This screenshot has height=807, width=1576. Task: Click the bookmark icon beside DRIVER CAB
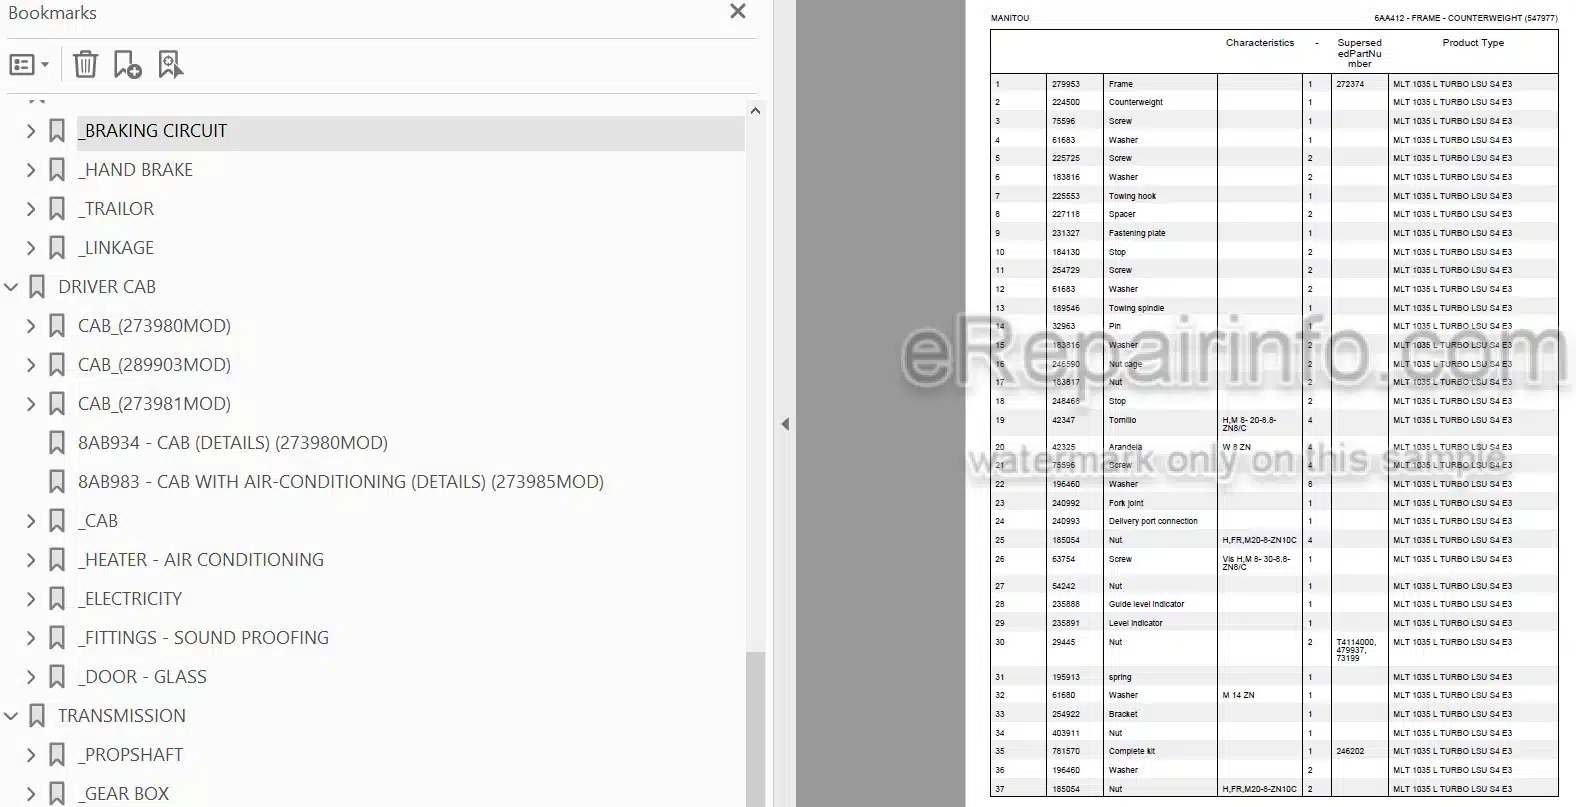(x=37, y=287)
